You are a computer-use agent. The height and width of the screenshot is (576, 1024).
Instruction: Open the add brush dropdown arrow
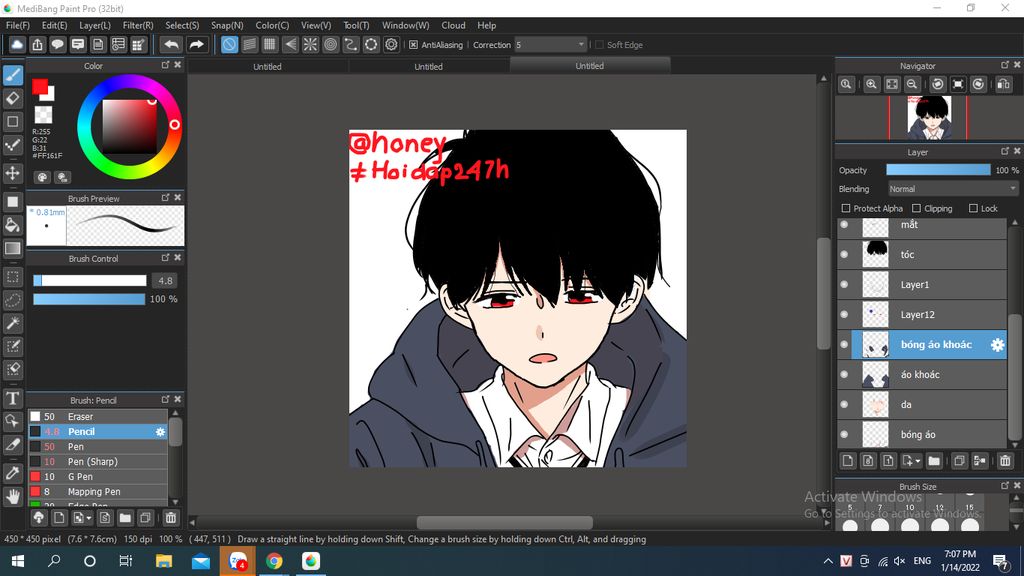[x=89, y=519]
